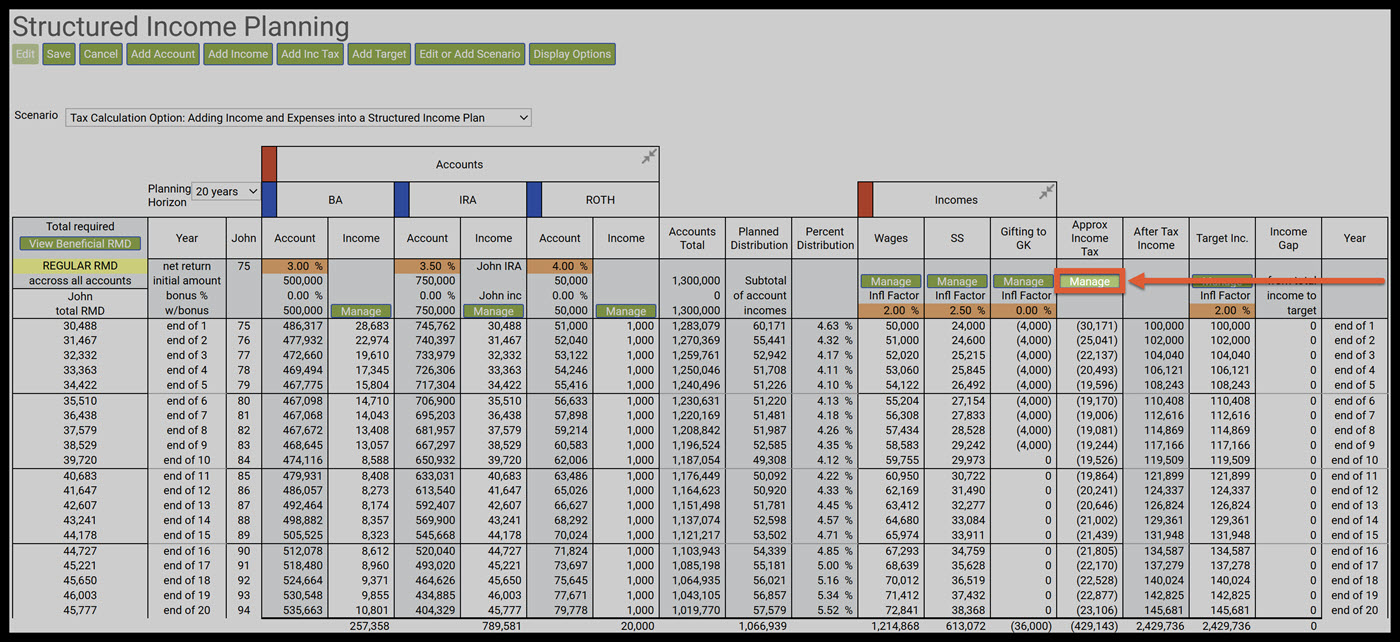Select the Percent Distribution column header
The height and width of the screenshot is (642, 1400).
click(x=825, y=238)
